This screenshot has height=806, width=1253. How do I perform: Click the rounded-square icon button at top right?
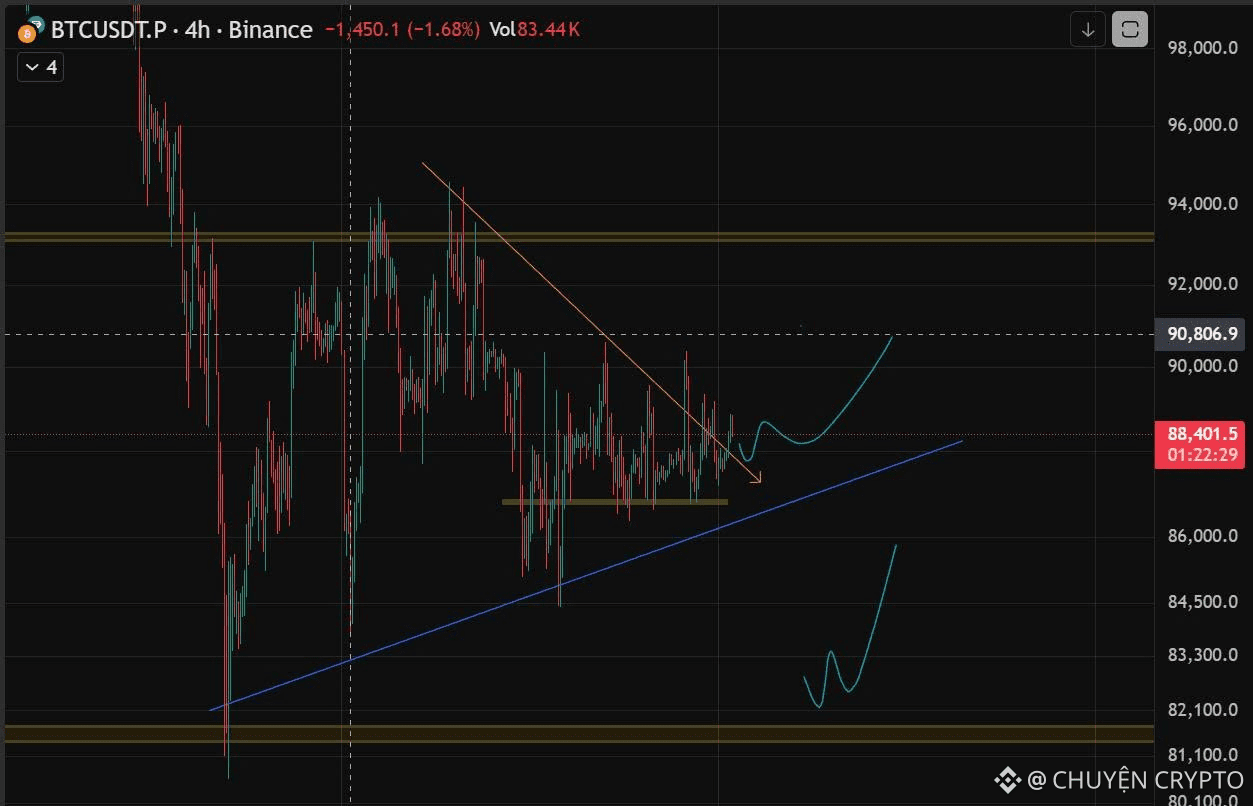click(x=1130, y=30)
